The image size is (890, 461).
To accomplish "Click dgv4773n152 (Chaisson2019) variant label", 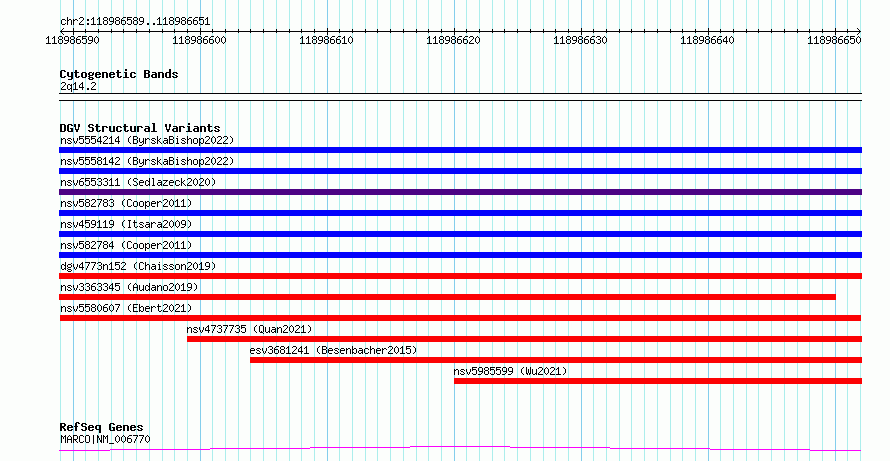I will pyautogui.click(x=138, y=266).
